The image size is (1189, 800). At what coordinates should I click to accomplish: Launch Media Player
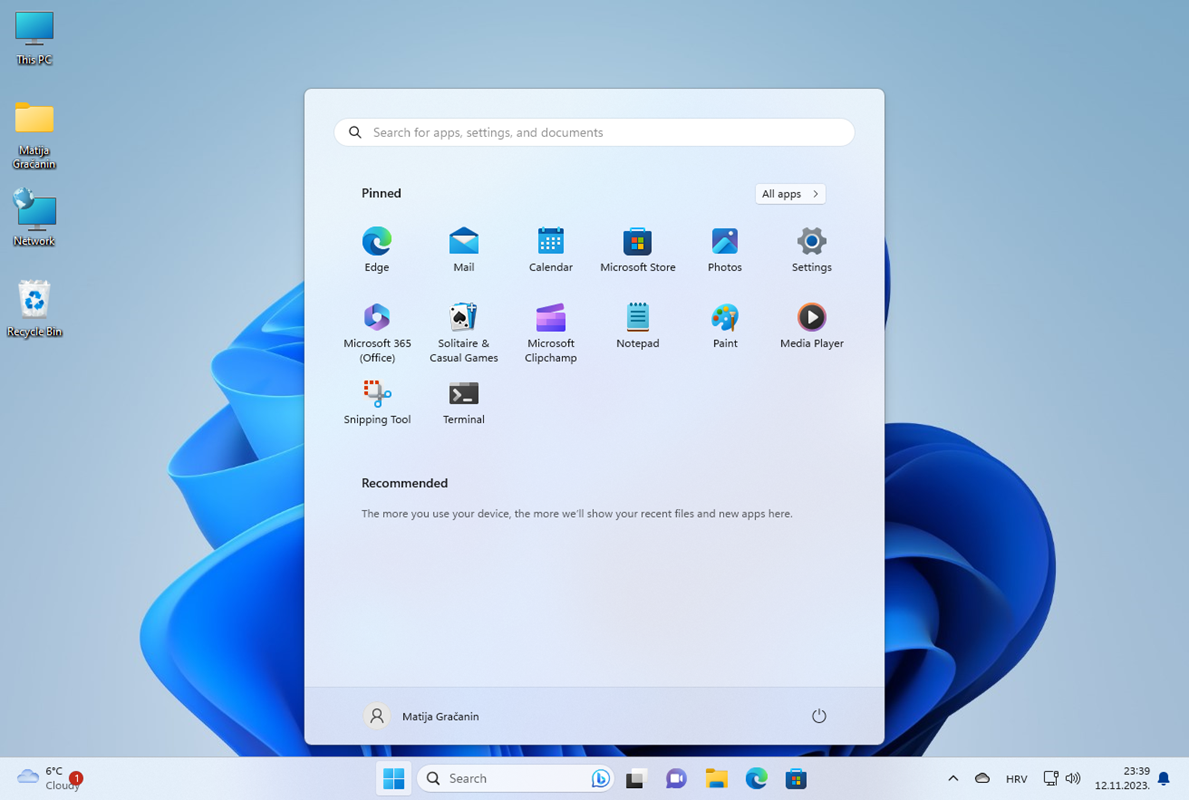pos(811,326)
